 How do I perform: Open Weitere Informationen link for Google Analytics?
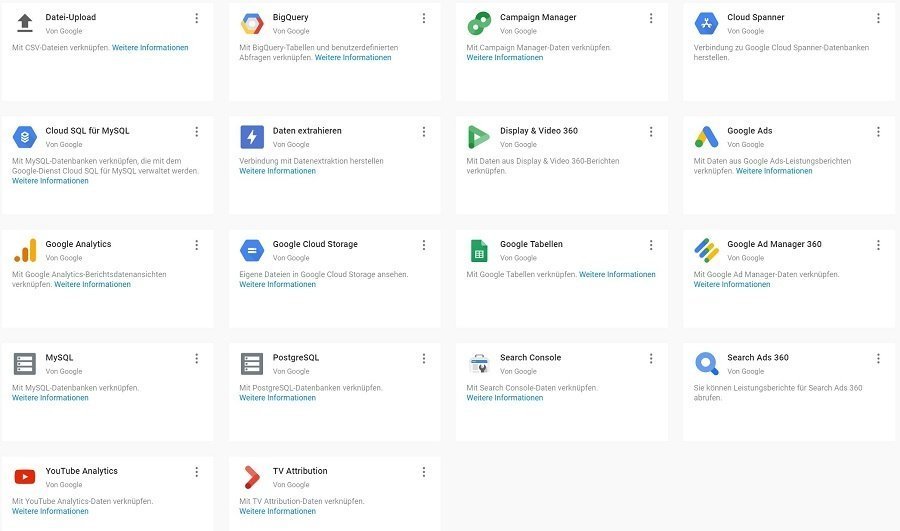coord(92,284)
